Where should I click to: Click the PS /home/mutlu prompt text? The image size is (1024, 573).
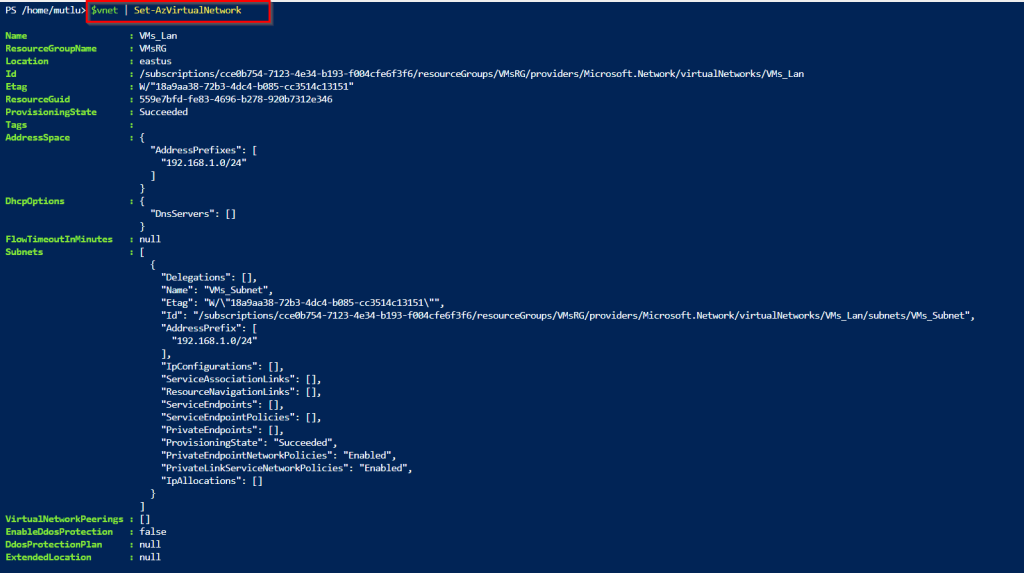point(45,10)
